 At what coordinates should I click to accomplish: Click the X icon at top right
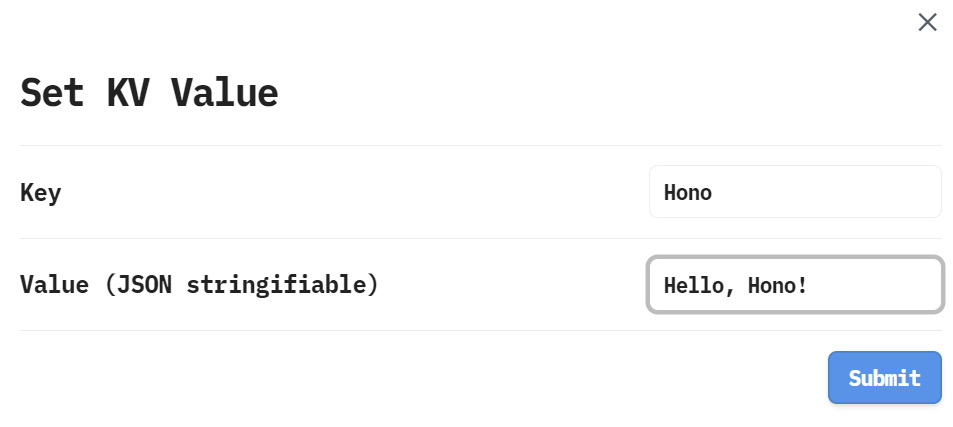[927, 22]
